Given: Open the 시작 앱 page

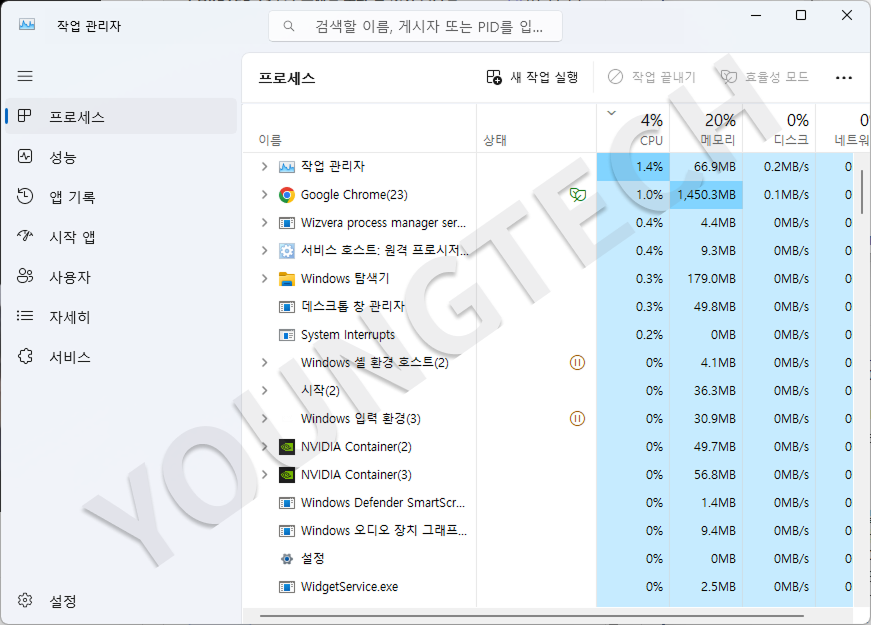Looking at the screenshot, I should [x=121, y=237].
